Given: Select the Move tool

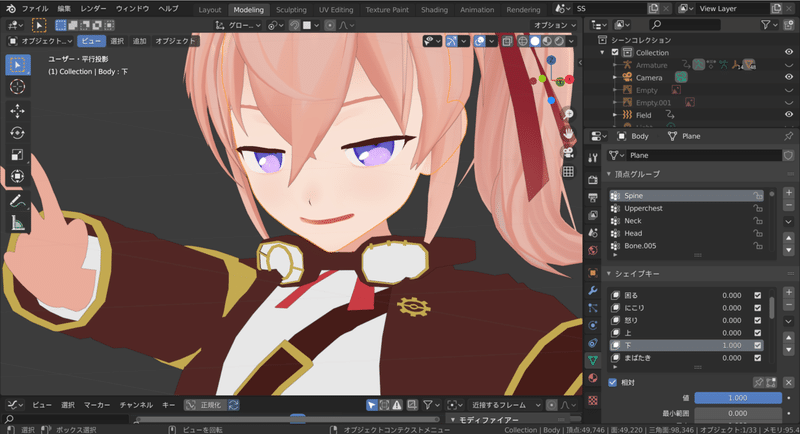Looking at the screenshot, I should tap(17, 111).
